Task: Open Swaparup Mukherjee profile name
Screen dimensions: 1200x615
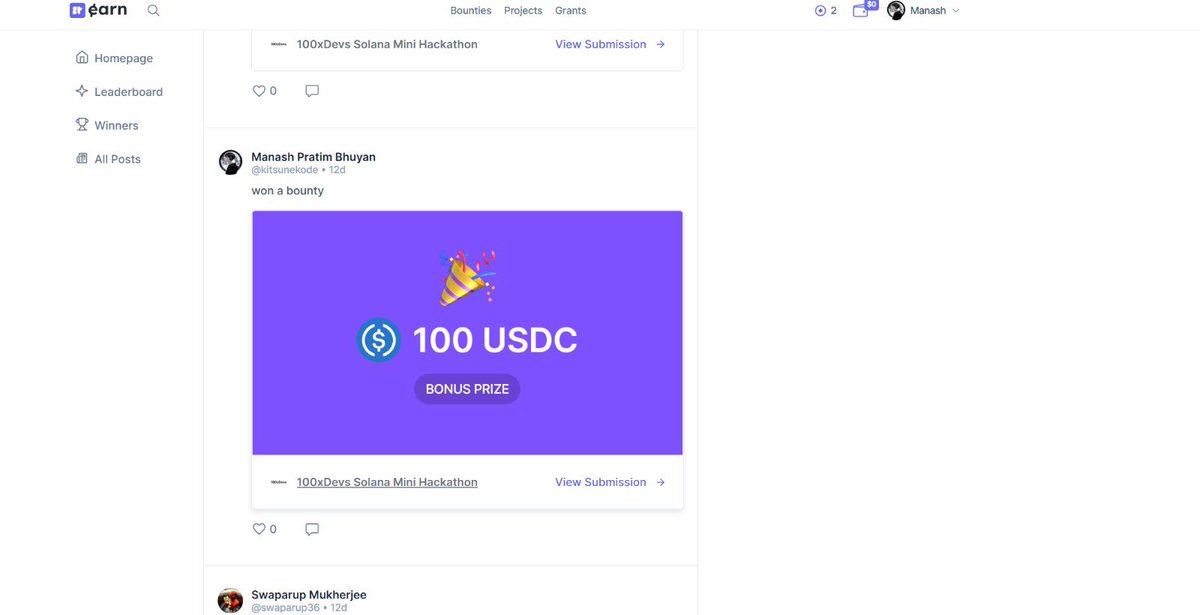Action: (309, 595)
